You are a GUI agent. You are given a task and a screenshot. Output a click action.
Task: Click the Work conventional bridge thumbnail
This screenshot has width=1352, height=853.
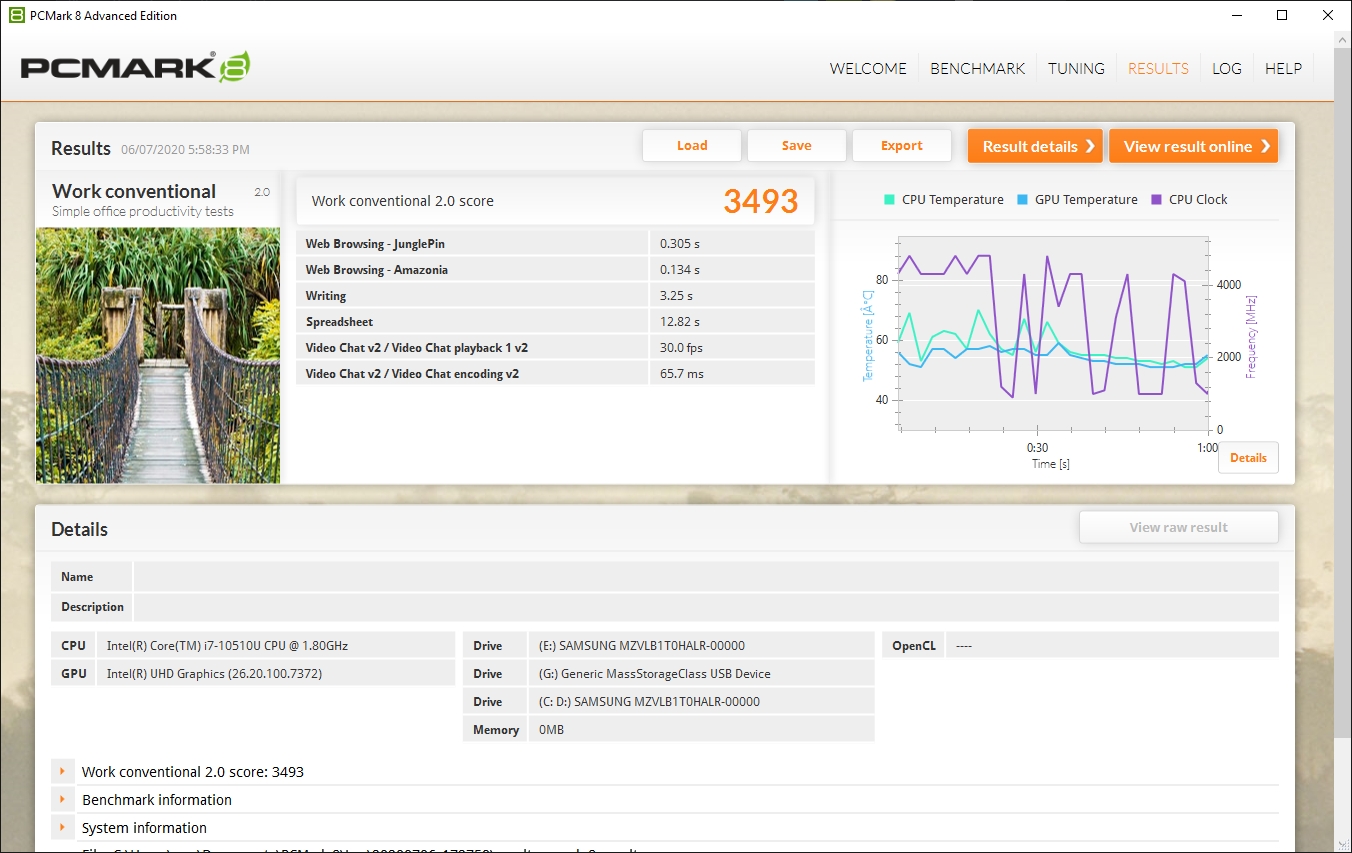[x=158, y=355]
